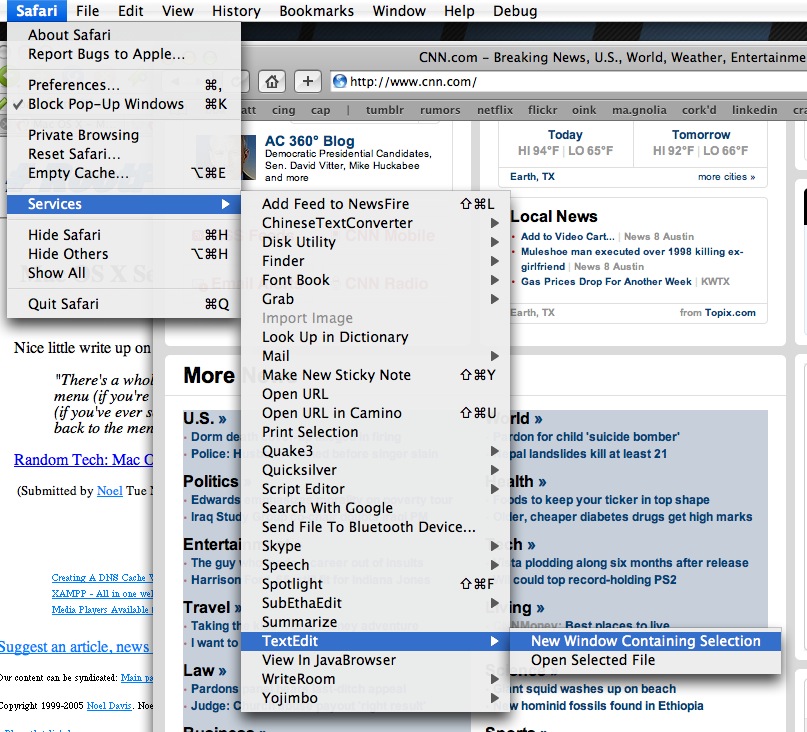Open the View menu

[x=178, y=11]
